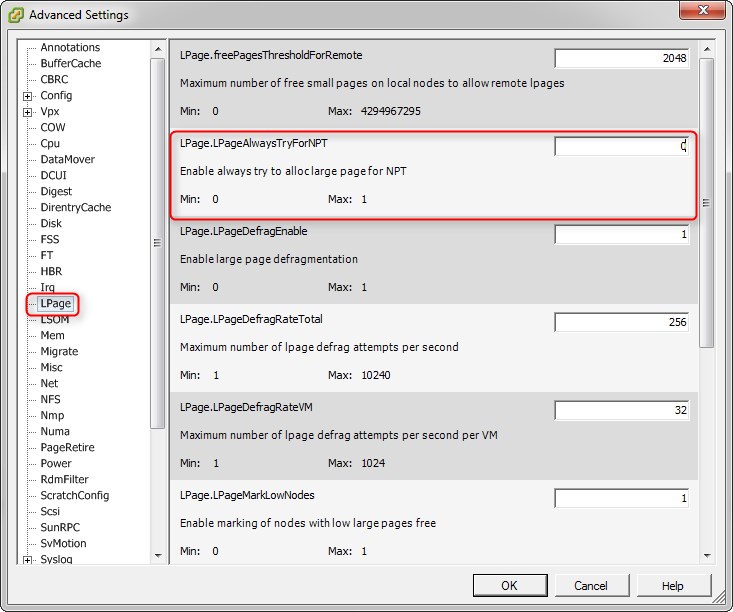Focus the LPage.LPageDefragEnable input box
The width and height of the screenshot is (733, 612).
(x=622, y=234)
